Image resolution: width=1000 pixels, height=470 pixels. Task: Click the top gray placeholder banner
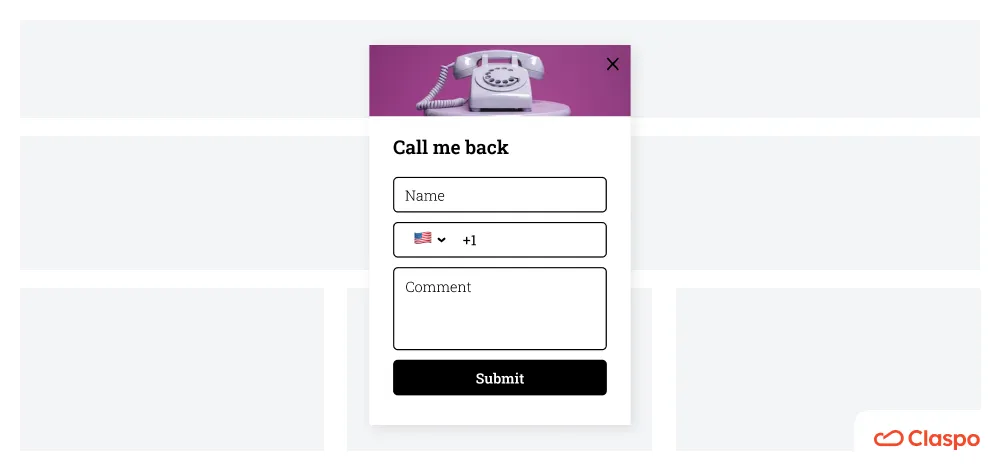pyautogui.click(x=191, y=69)
